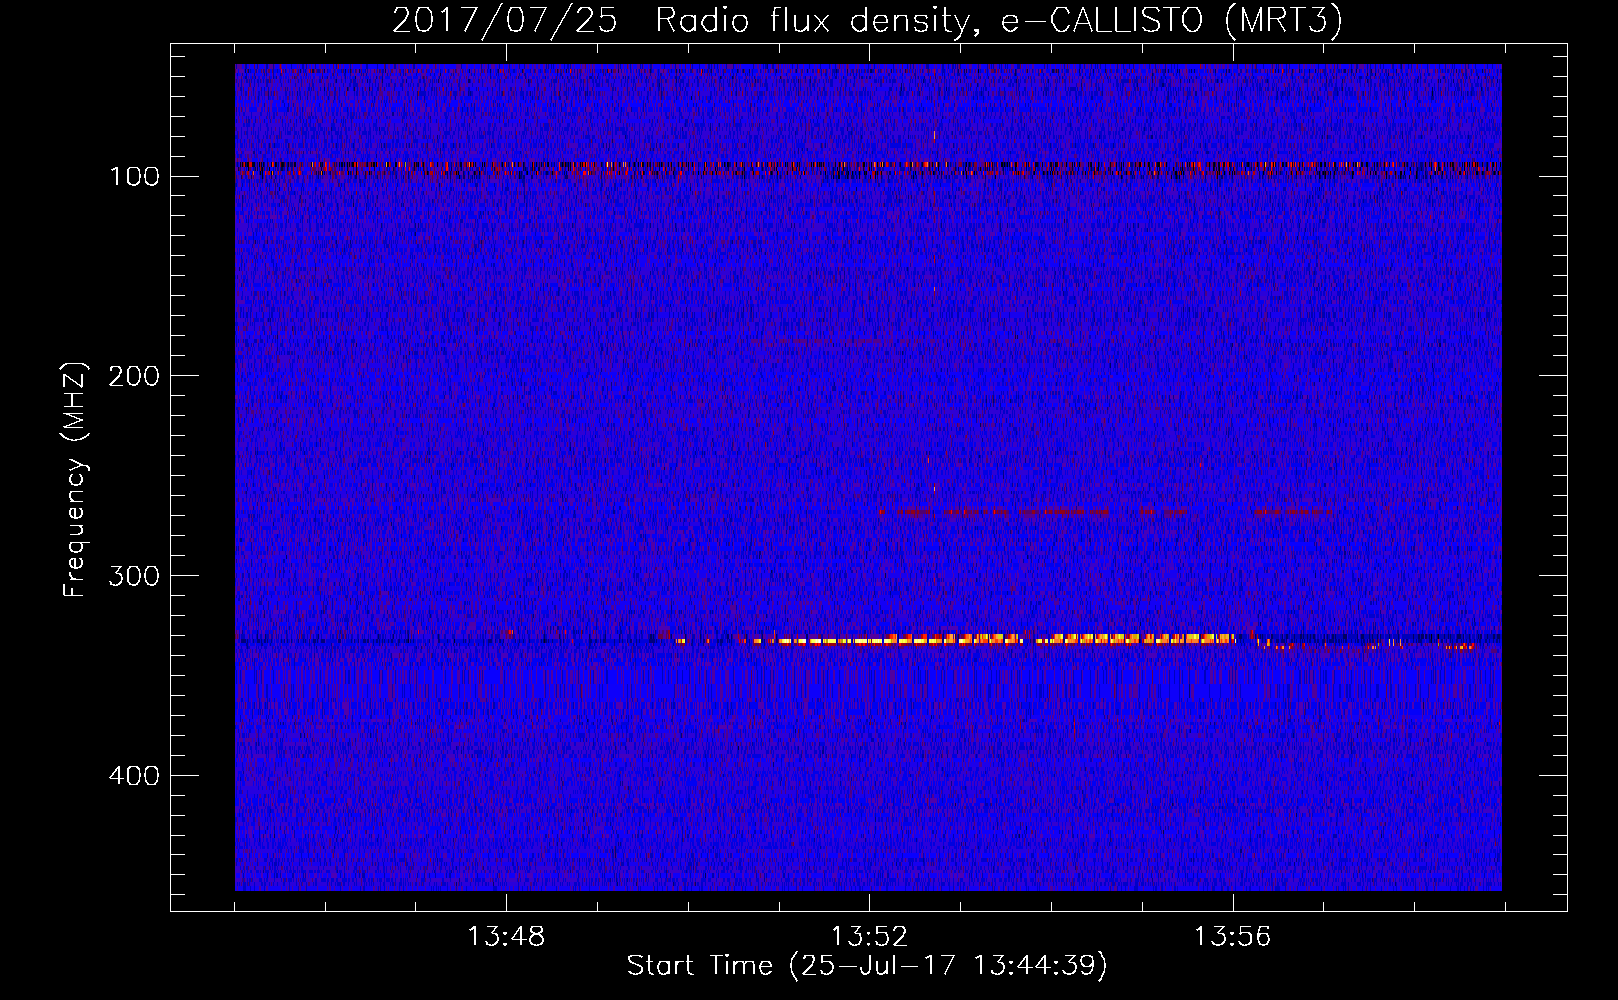Viewport: 1618px width, 1000px height.
Task: Click the plot title "Radio flux density, e-CALLISTO (MRT3)"
Action: click(999, 20)
